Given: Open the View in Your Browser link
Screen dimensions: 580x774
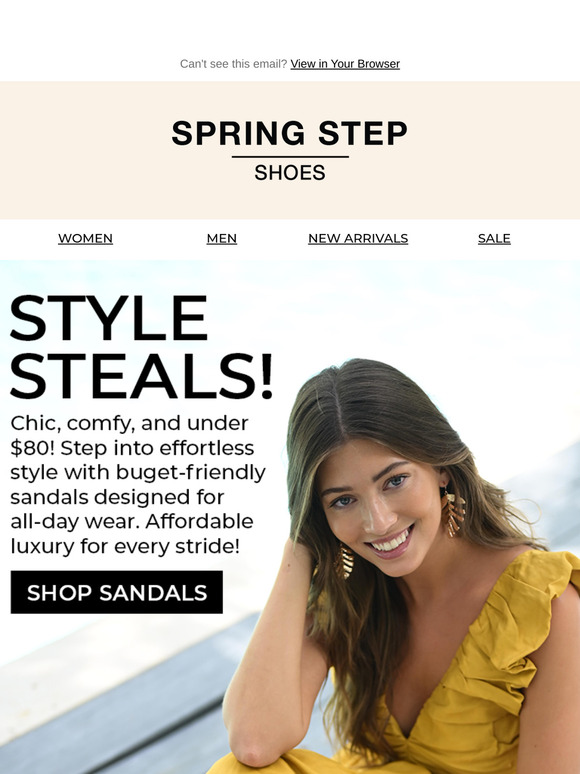Looking at the screenshot, I should [345, 64].
